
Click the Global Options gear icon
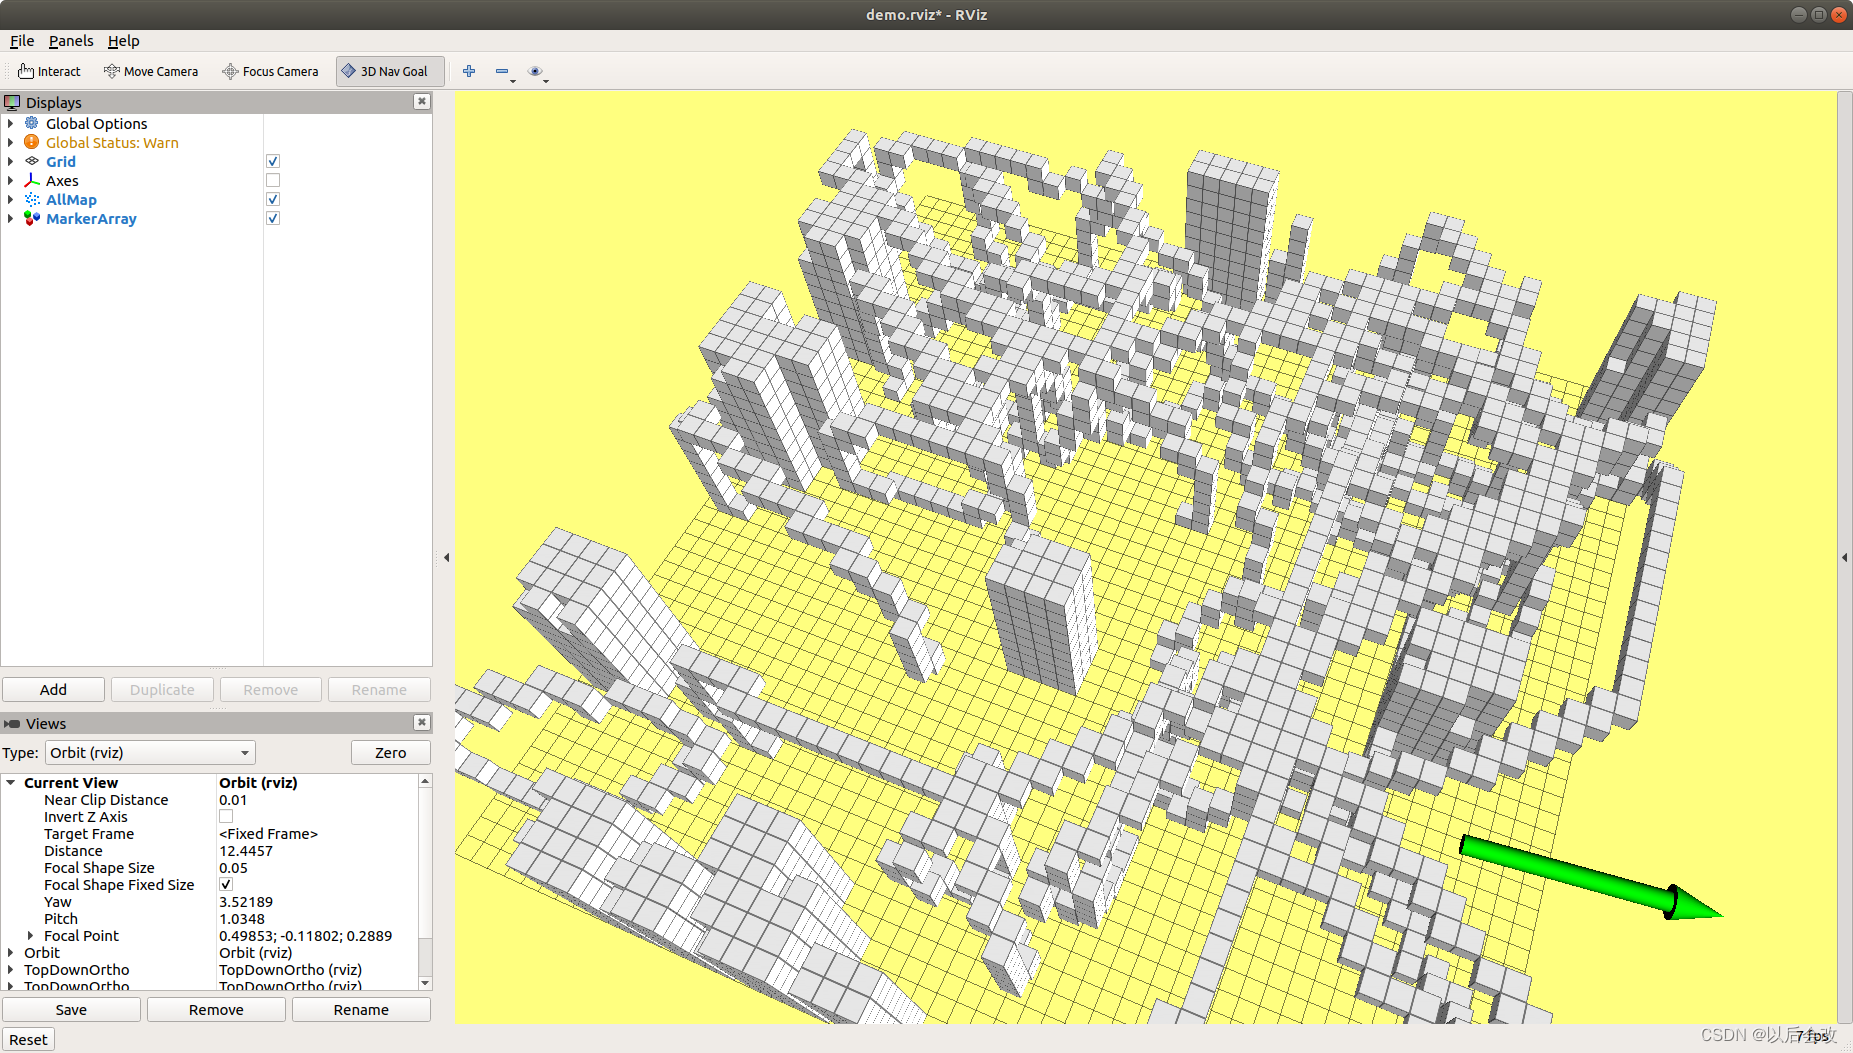(32, 123)
